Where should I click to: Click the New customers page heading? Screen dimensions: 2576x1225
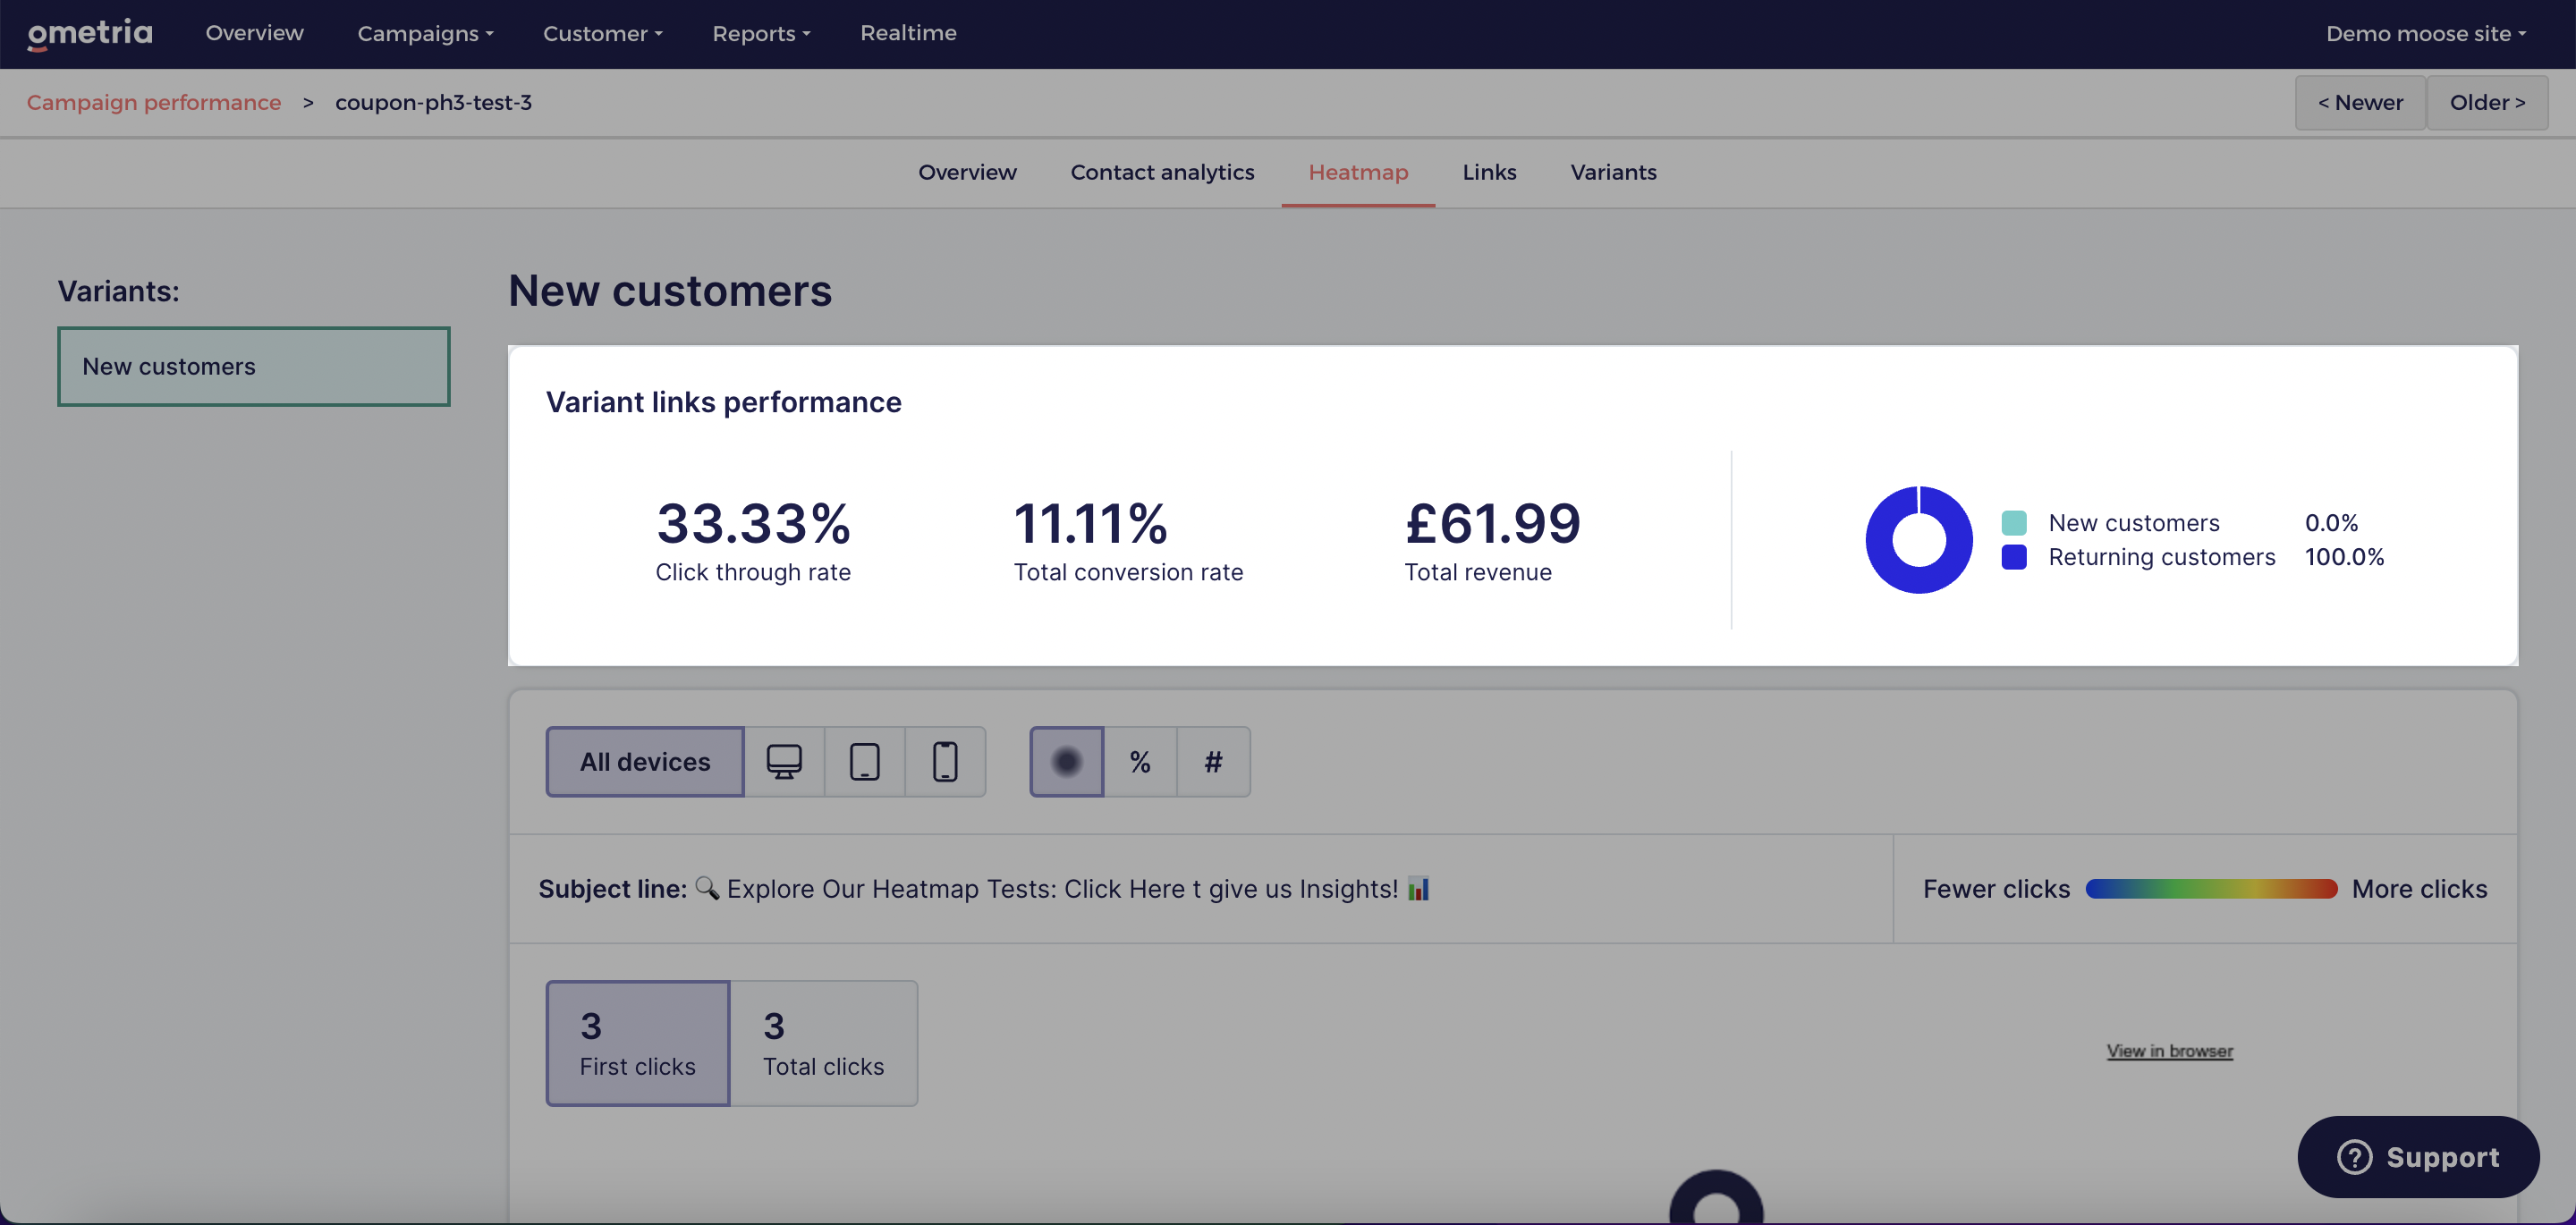point(669,291)
